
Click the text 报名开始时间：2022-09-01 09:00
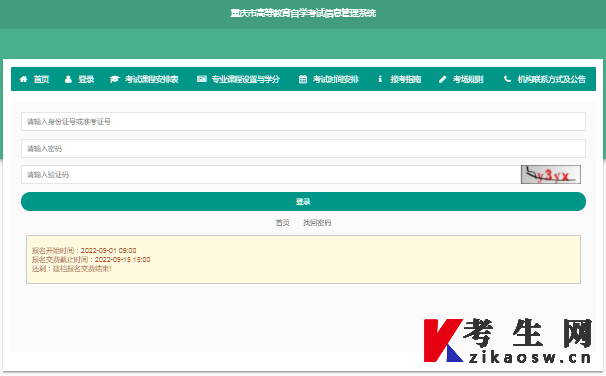pos(84,250)
